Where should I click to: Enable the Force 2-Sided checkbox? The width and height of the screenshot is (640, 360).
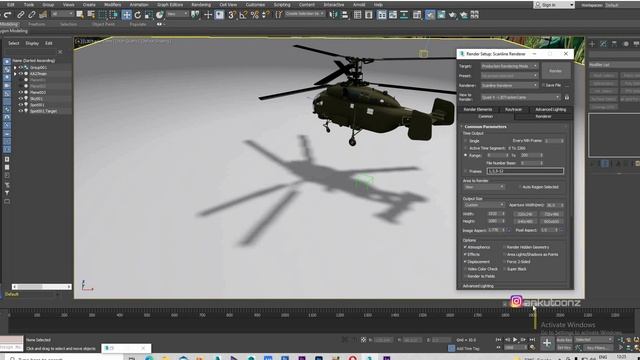pyautogui.click(x=504, y=262)
